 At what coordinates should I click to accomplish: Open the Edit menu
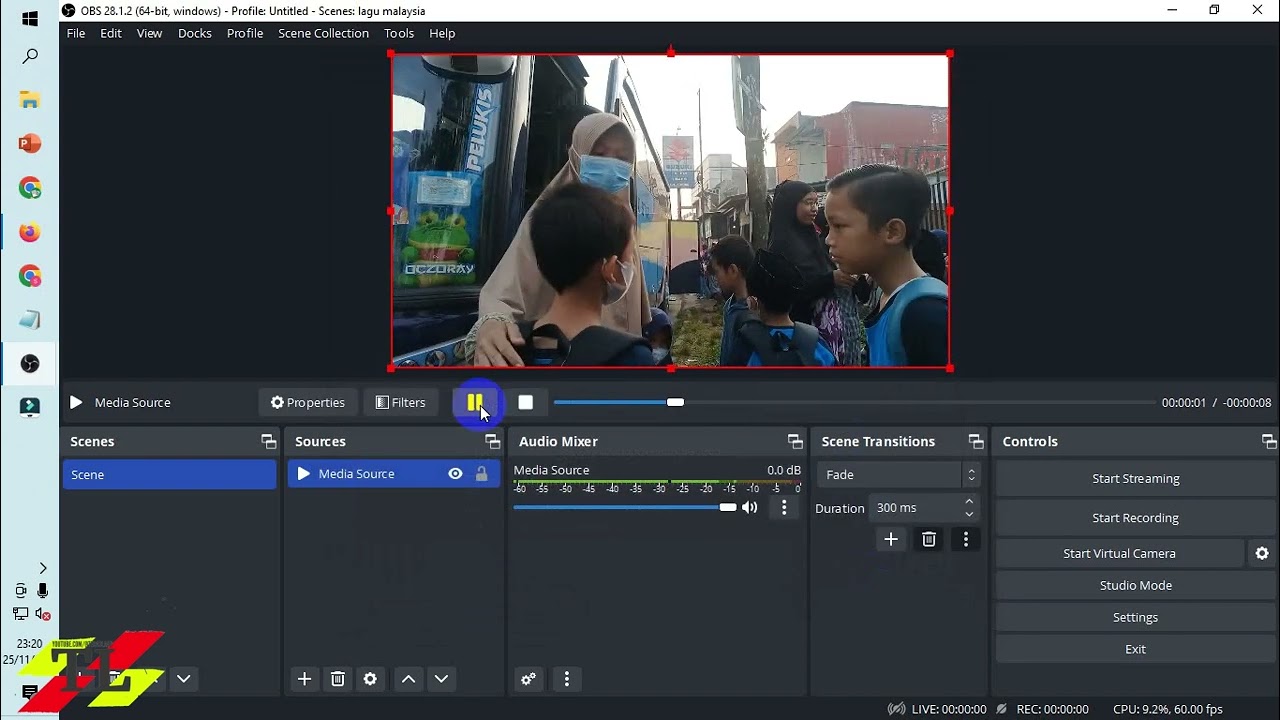(x=111, y=33)
